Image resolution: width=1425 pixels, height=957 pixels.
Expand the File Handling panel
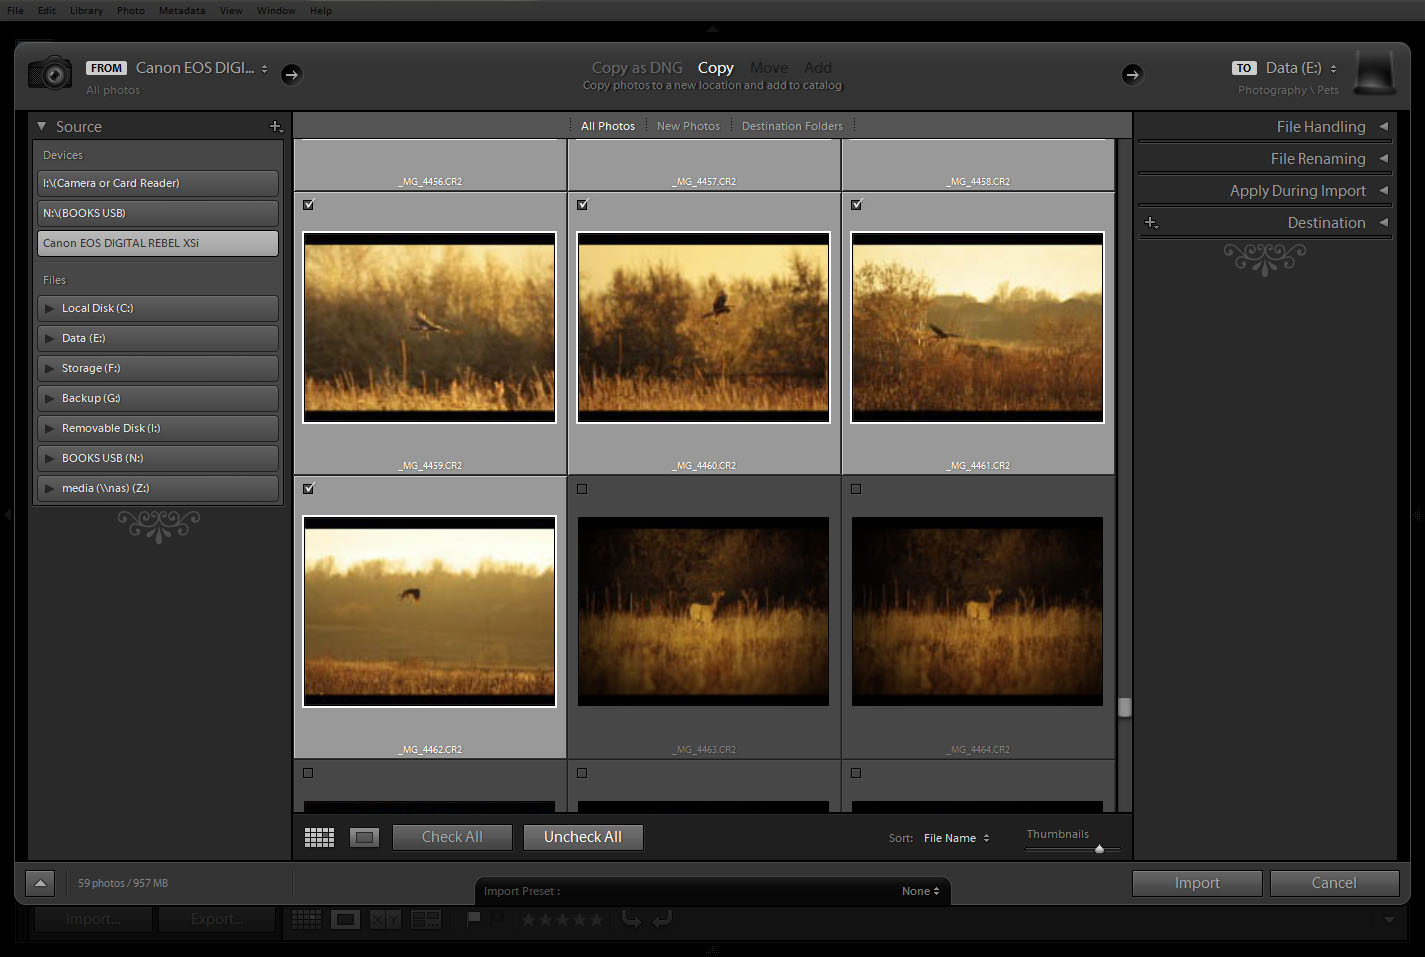tap(1384, 126)
